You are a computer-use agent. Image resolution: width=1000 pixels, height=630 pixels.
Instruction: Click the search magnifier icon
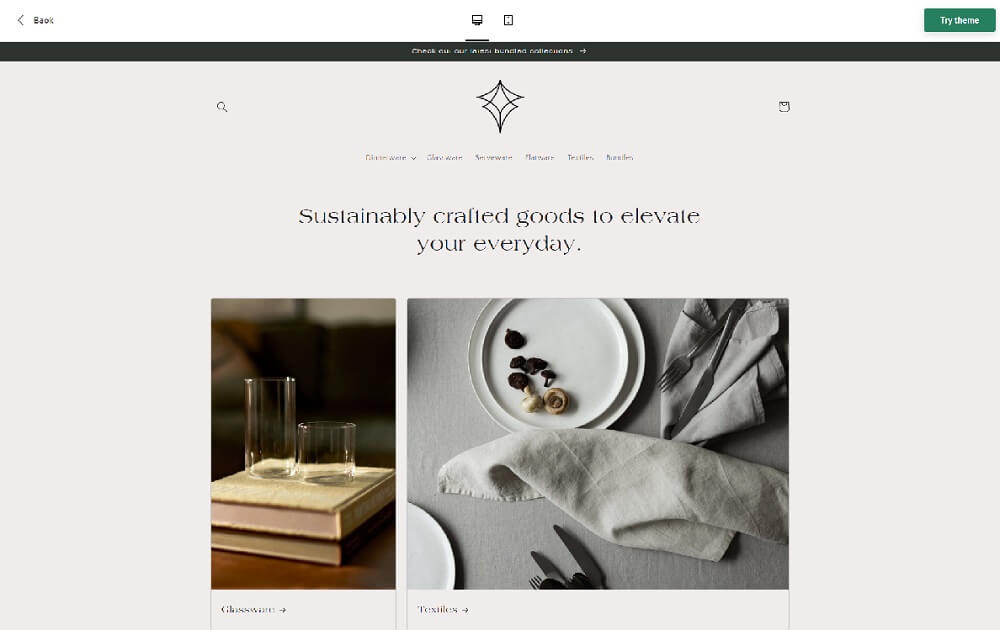(x=222, y=107)
